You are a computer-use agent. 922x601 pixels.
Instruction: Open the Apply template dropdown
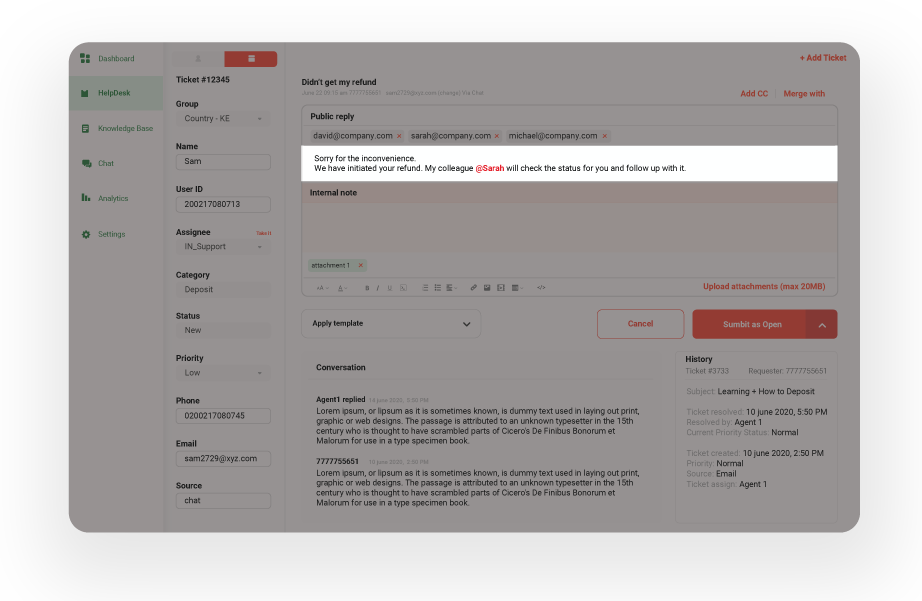click(391, 324)
